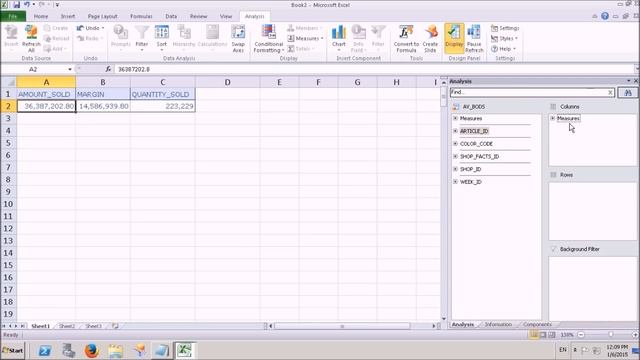This screenshot has width=640, height=360.
Task: Click the Create button in Data Source
Action: click(x=56, y=28)
